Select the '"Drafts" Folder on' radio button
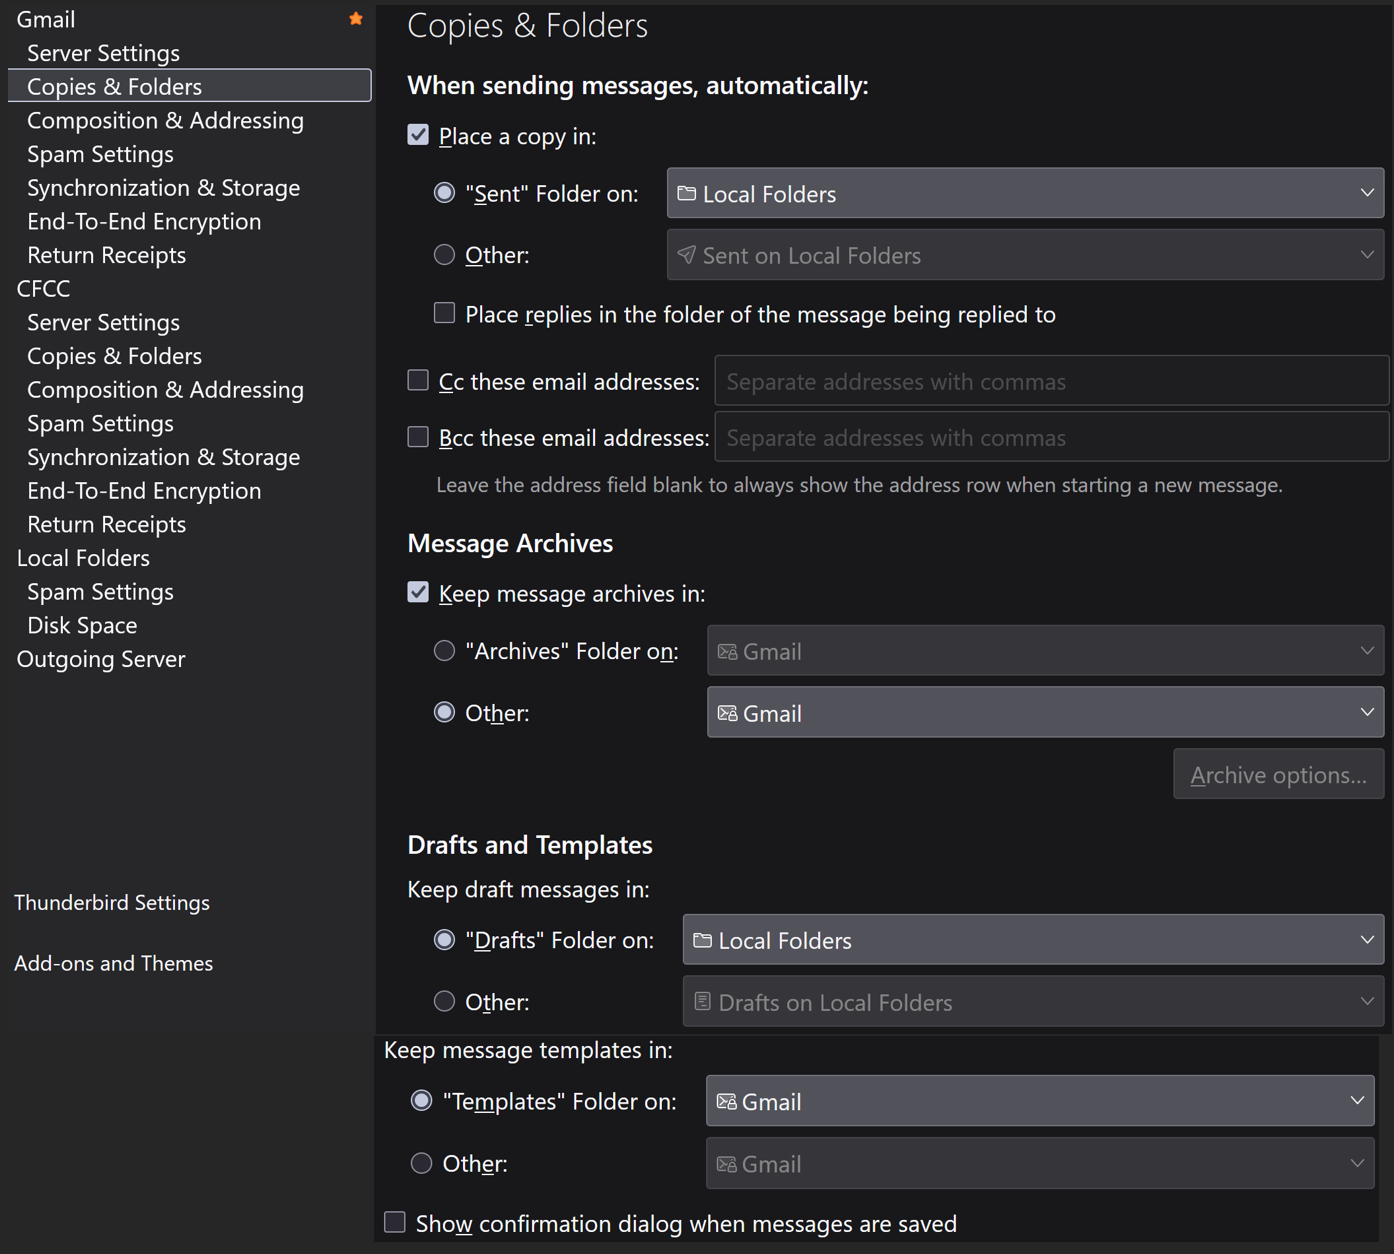Viewport: 1394px width, 1254px height. click(444, 940)
